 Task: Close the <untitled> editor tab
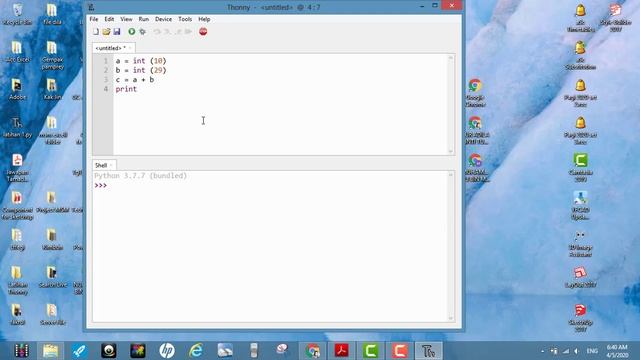[130, 48]
